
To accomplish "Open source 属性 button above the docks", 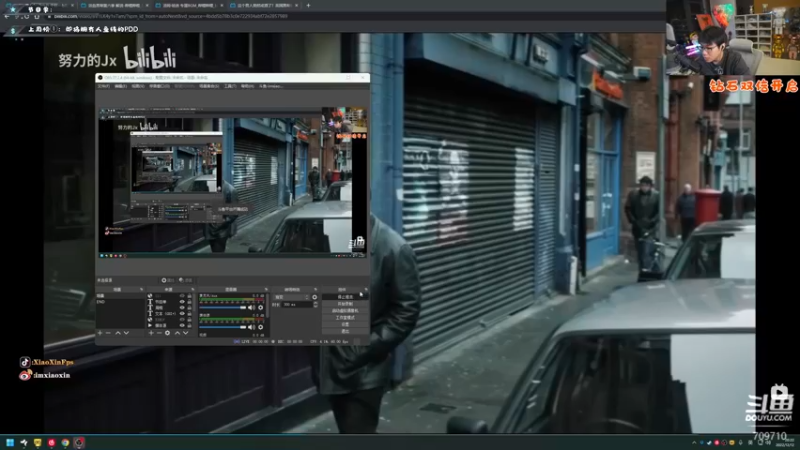I will click(168, 280).
